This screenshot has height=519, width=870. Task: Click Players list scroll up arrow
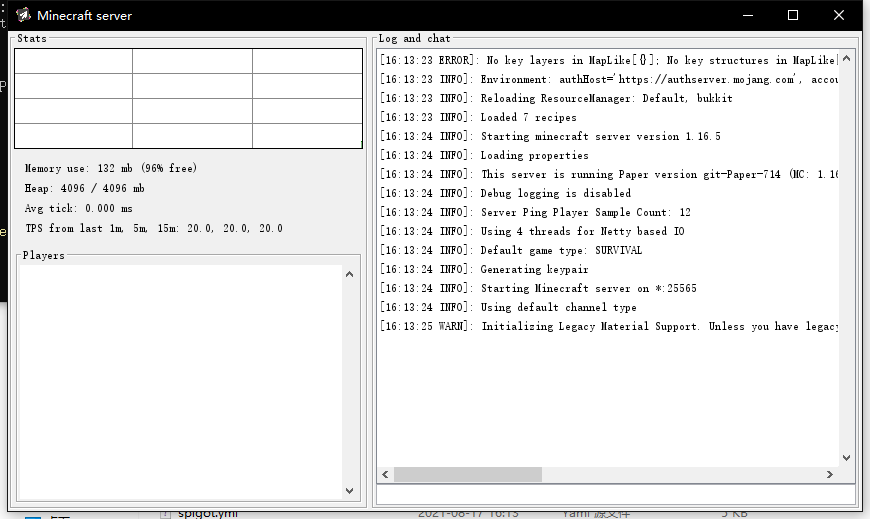click(x=350, y=274)
